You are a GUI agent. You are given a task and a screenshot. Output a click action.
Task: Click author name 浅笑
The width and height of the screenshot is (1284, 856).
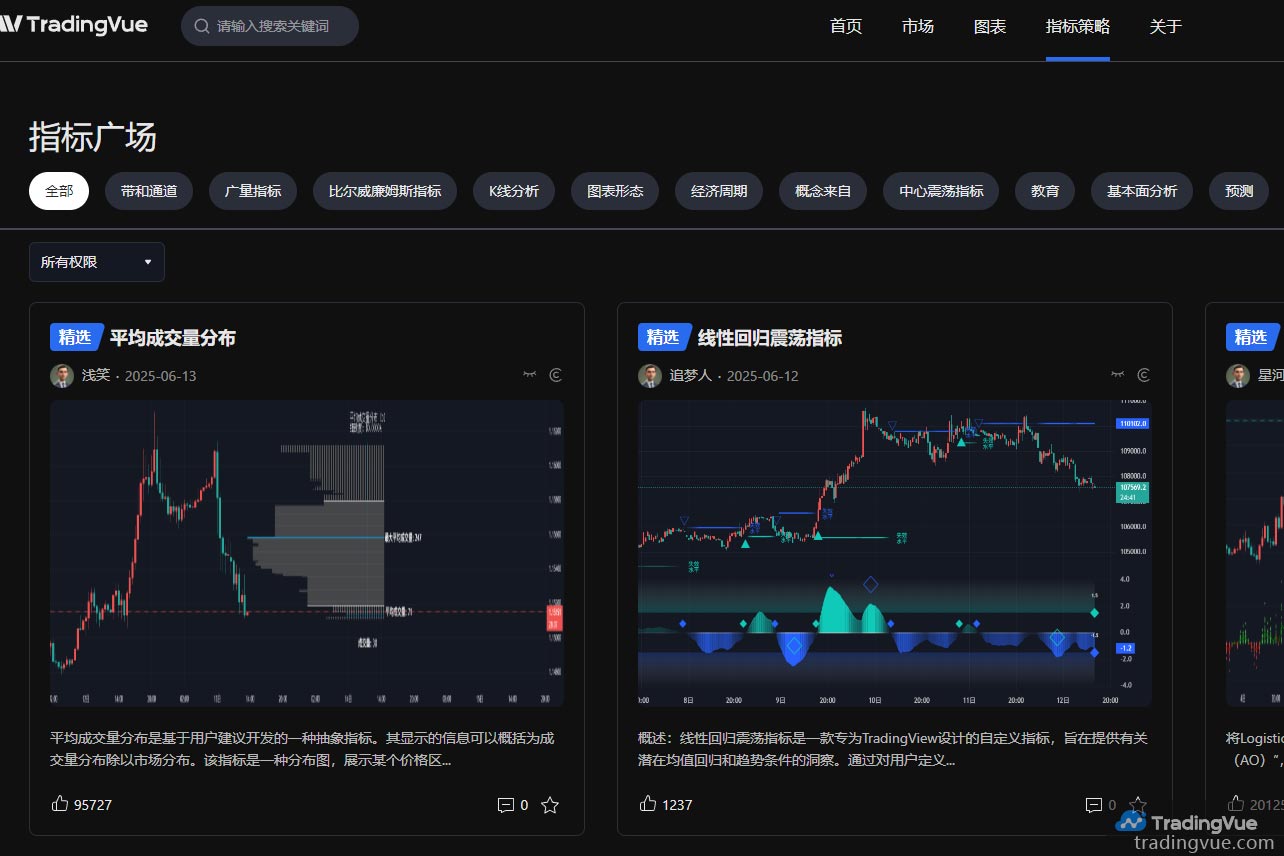coord(96,376)
